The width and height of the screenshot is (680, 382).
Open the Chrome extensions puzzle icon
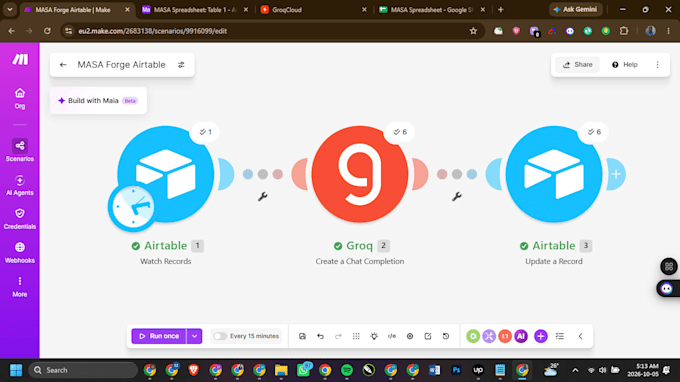(624, 31)
